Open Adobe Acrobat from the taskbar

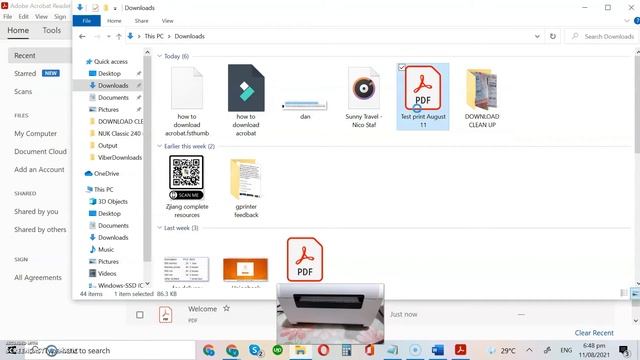[460, 350]
